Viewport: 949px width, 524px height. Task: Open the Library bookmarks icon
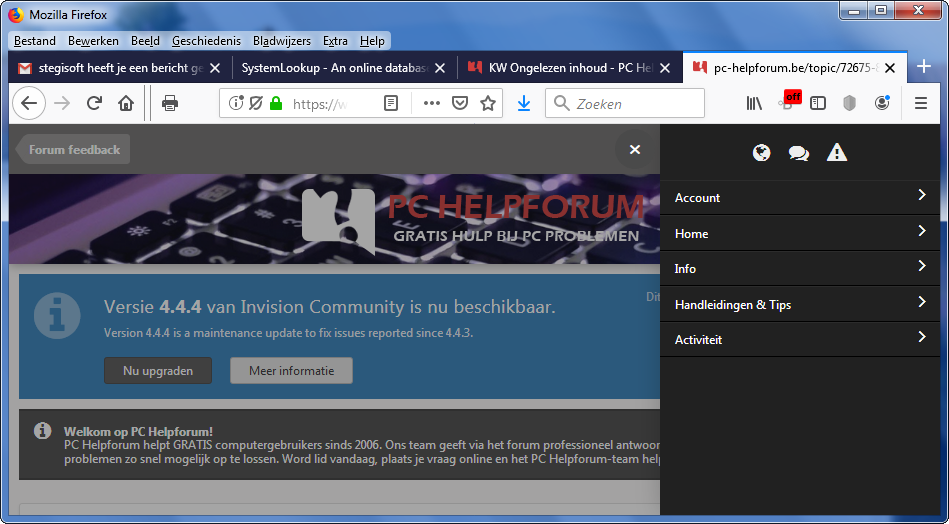[754, 103]
